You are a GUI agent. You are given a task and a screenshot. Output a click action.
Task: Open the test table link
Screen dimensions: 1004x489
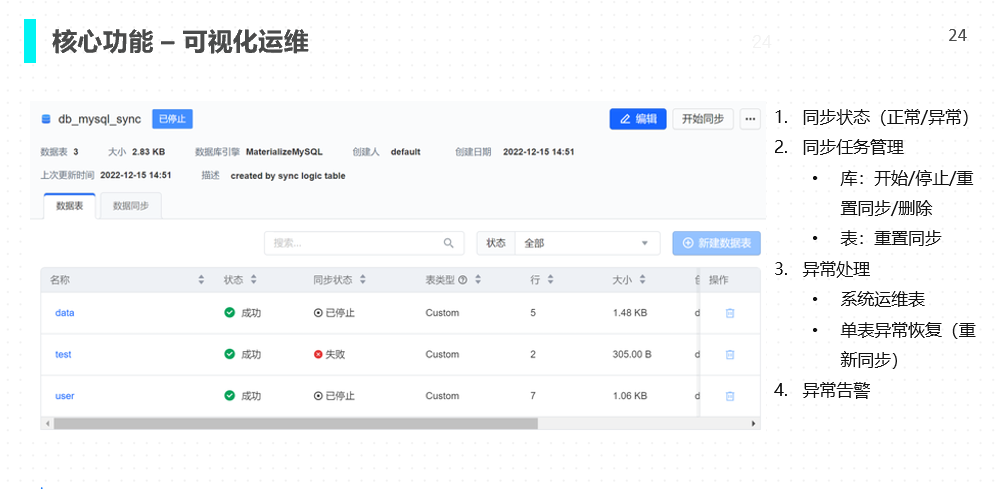(63, 355)
